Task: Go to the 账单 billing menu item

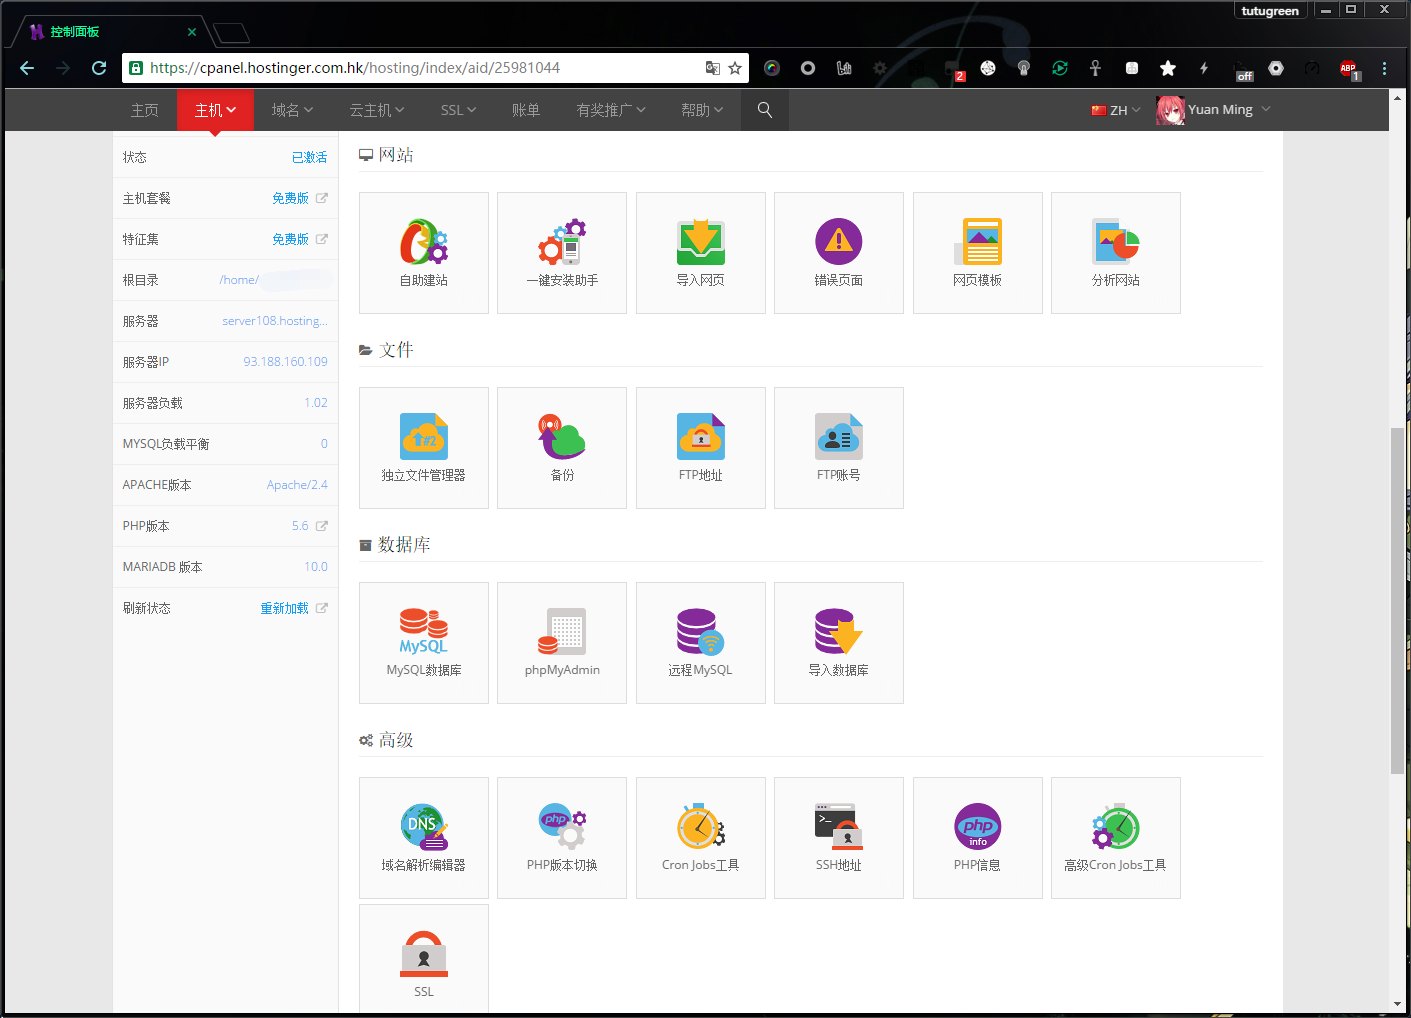Action: tap(526, 110)
